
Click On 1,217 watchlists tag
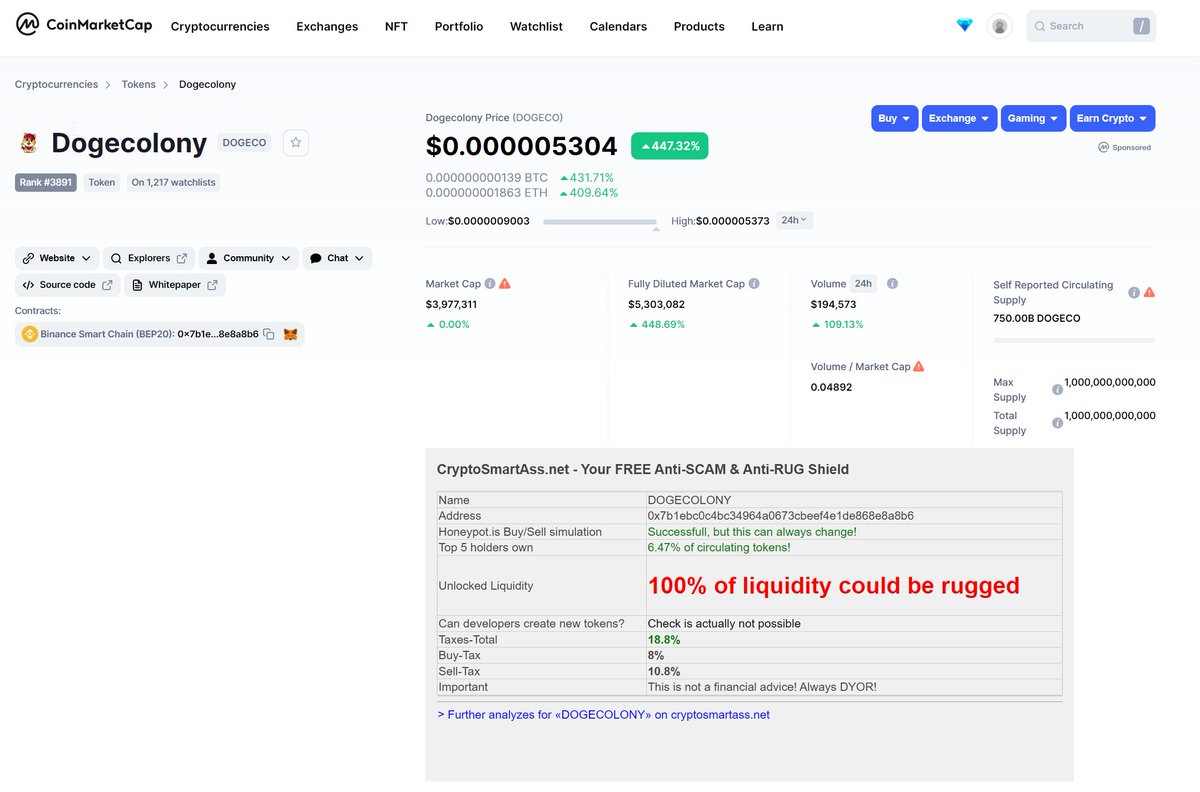coord(173,182)
